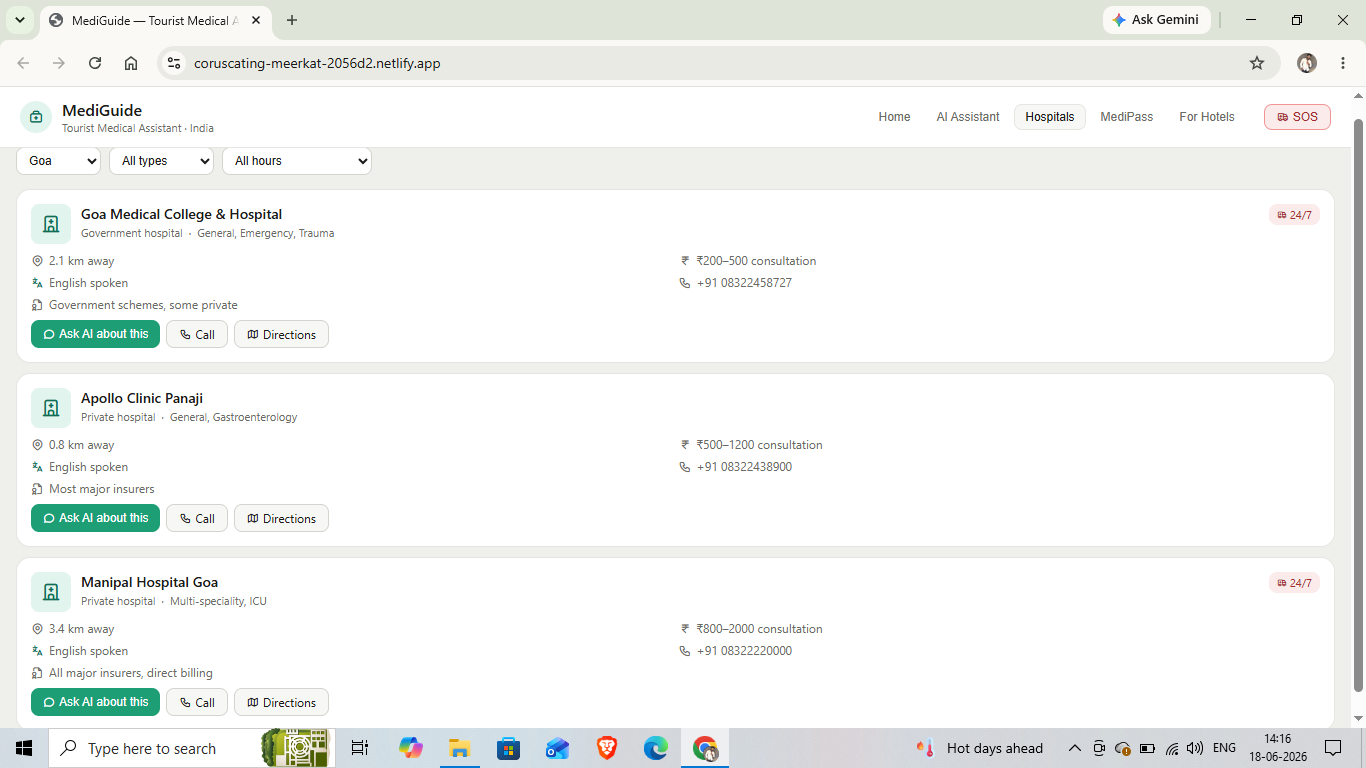Open the volume icon in system tray
The width and height of the screenshot is (1366, 768).
click(1194, 748)
